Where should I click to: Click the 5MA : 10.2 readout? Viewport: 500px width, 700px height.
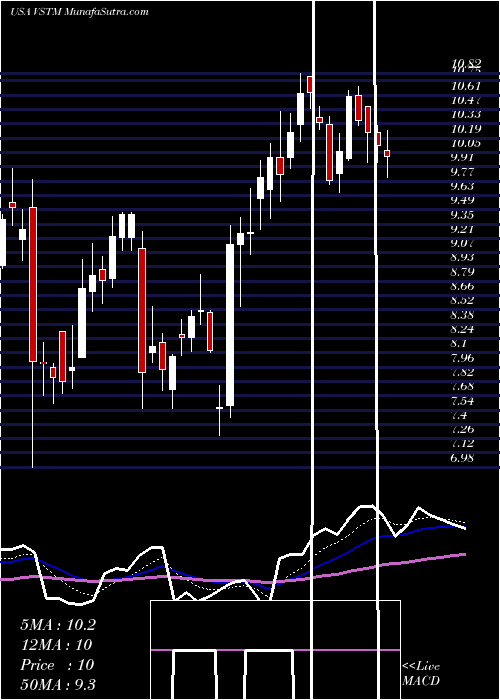[58, 625]
